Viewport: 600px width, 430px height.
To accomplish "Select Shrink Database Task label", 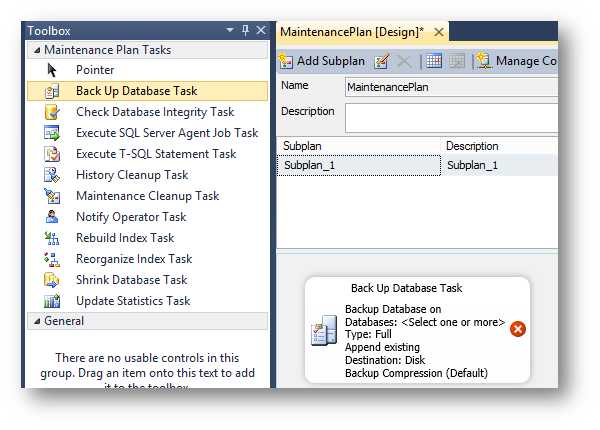I will click(132, 280).
